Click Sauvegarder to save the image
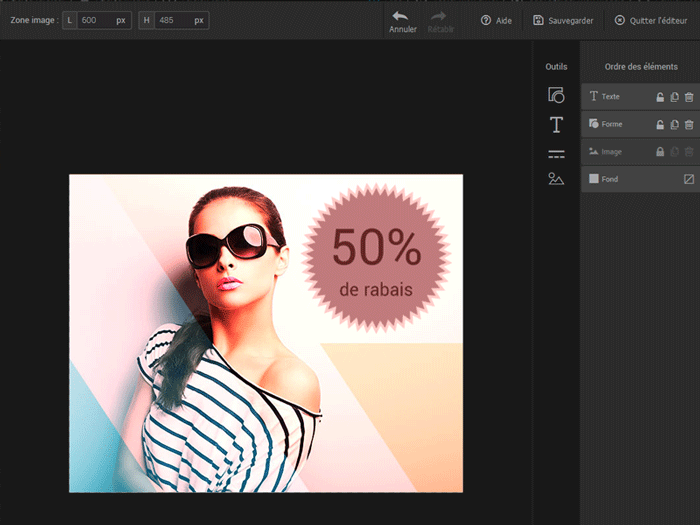Viewport: 700px width, 525px height. coord(565,20)
